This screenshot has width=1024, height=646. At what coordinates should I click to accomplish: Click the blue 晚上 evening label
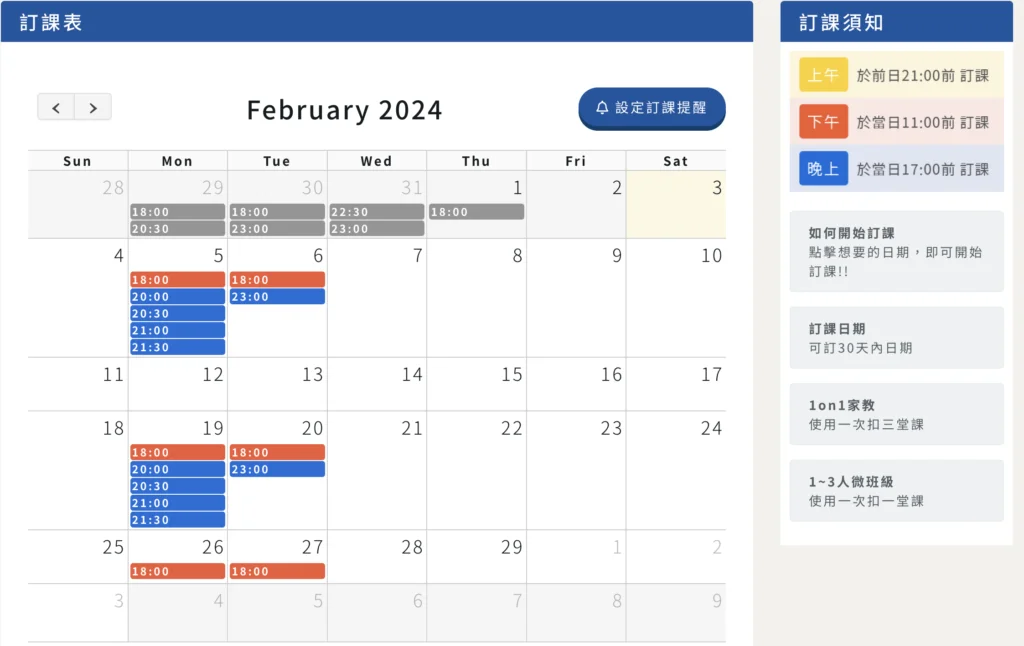tap(823, 169)
